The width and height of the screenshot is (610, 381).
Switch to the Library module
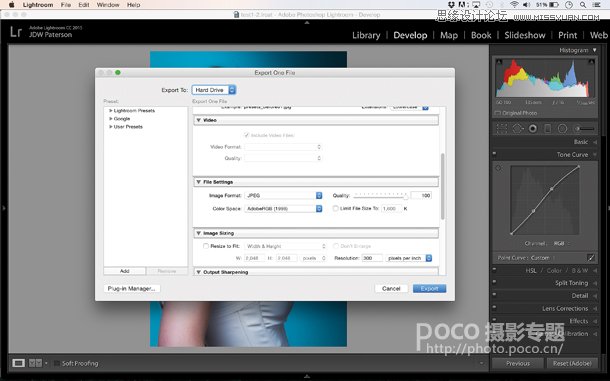coord(366,35)
